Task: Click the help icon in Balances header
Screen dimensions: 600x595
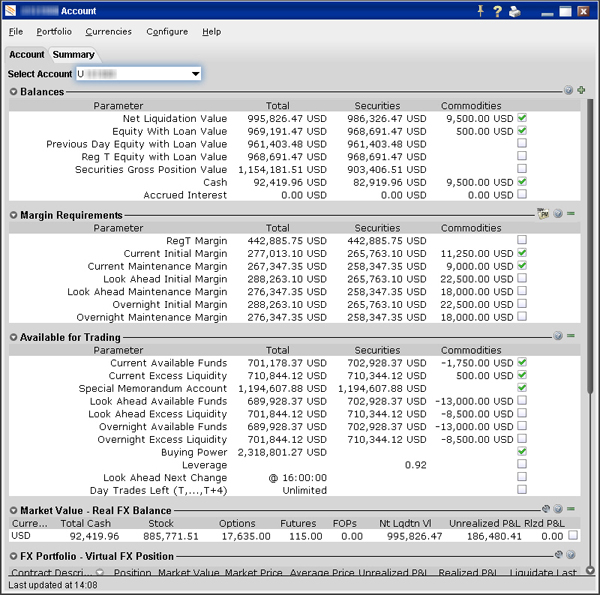Action: click(568, 91)
